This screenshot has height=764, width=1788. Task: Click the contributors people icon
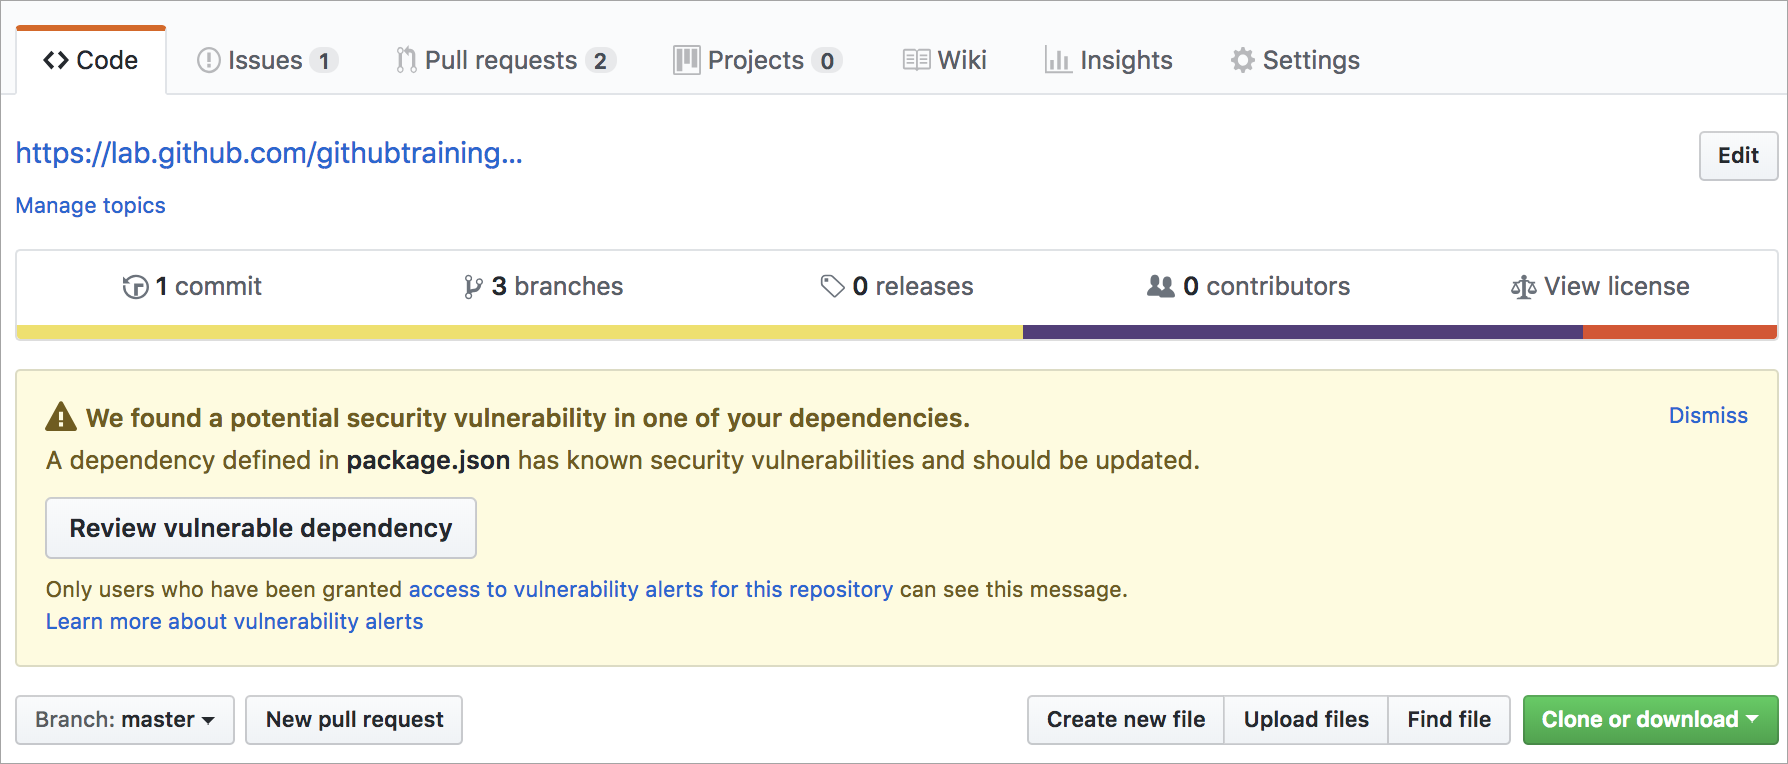pos(1161,285)
